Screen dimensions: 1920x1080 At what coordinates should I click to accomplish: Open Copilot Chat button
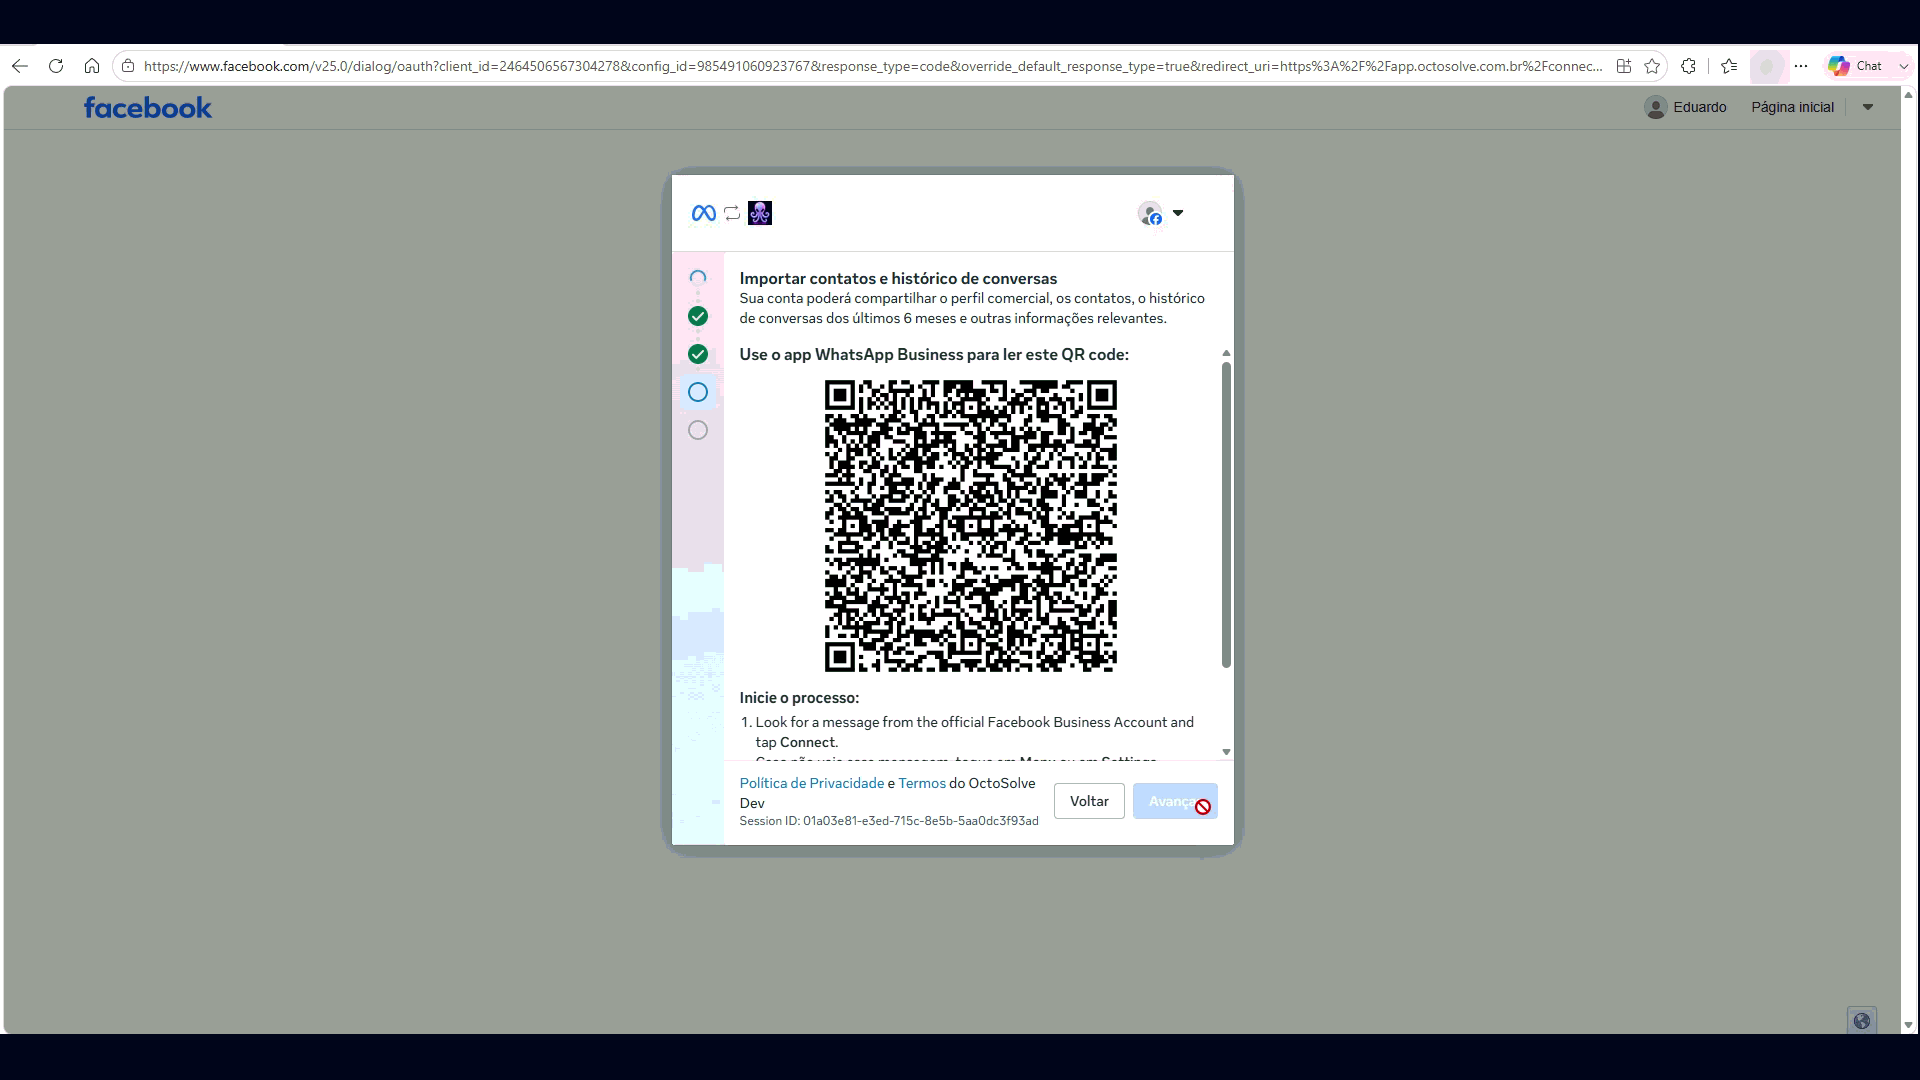tap(1855, 66)
